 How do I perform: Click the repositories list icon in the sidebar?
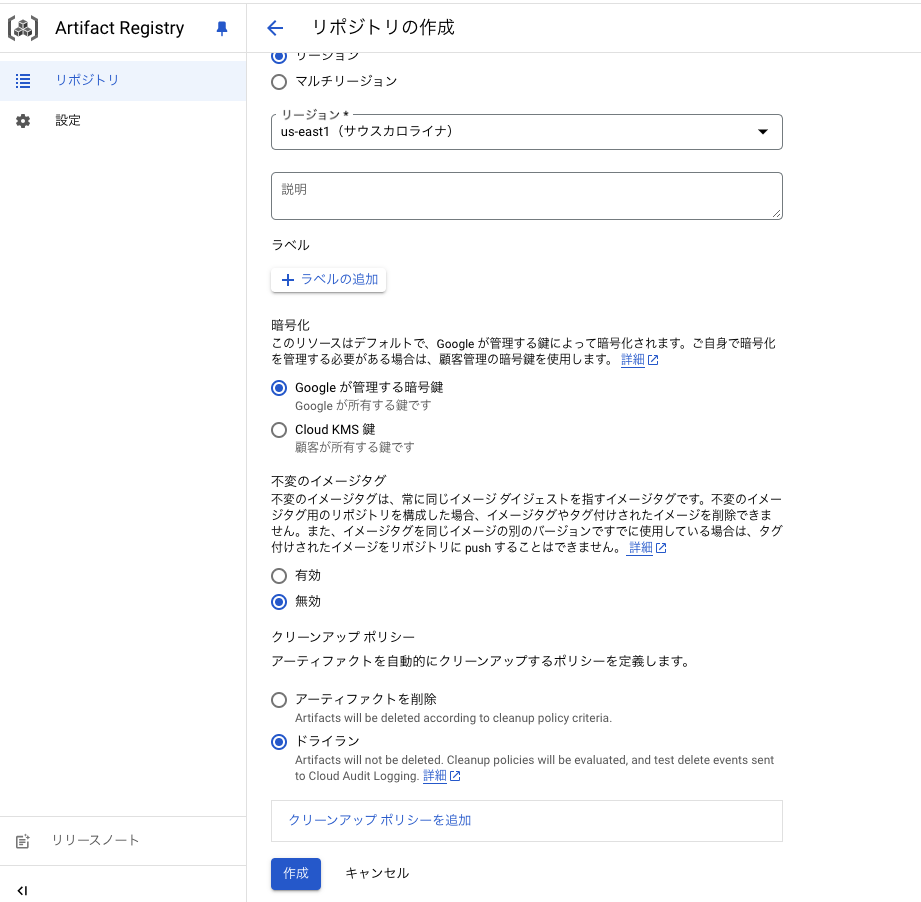click(x=23, y=81)
